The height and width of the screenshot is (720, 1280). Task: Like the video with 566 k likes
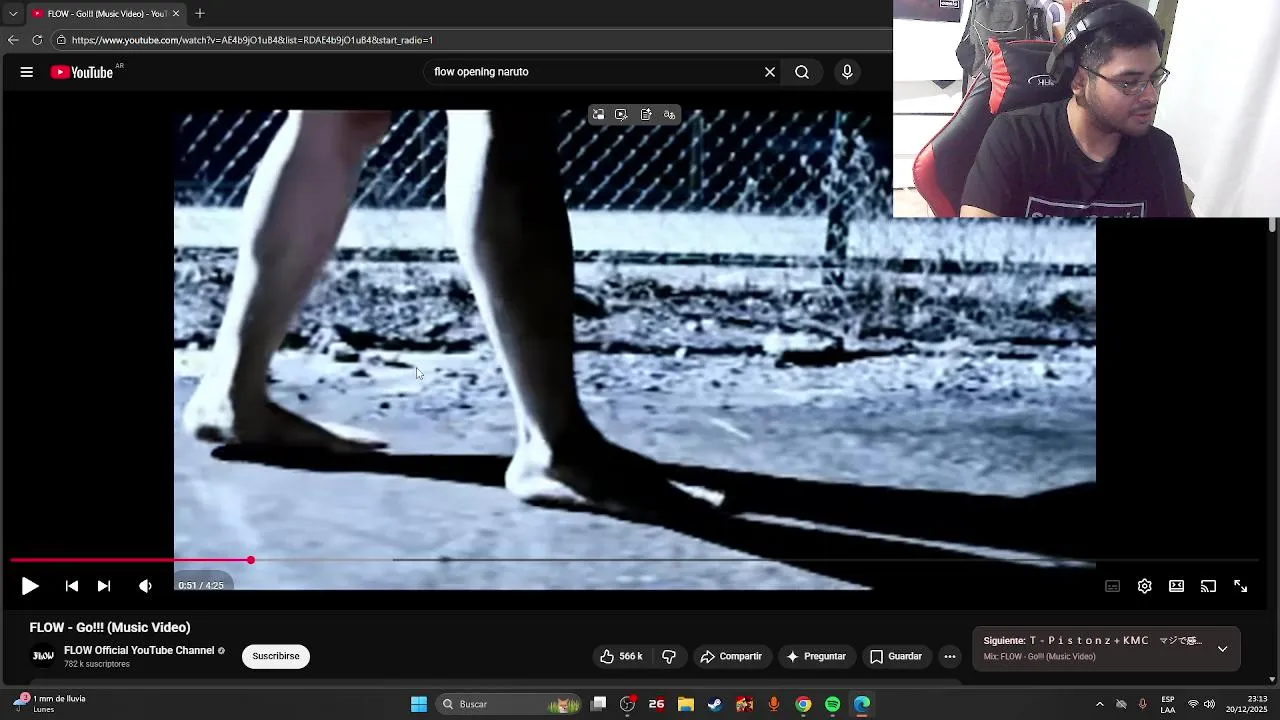pos(621,656)
